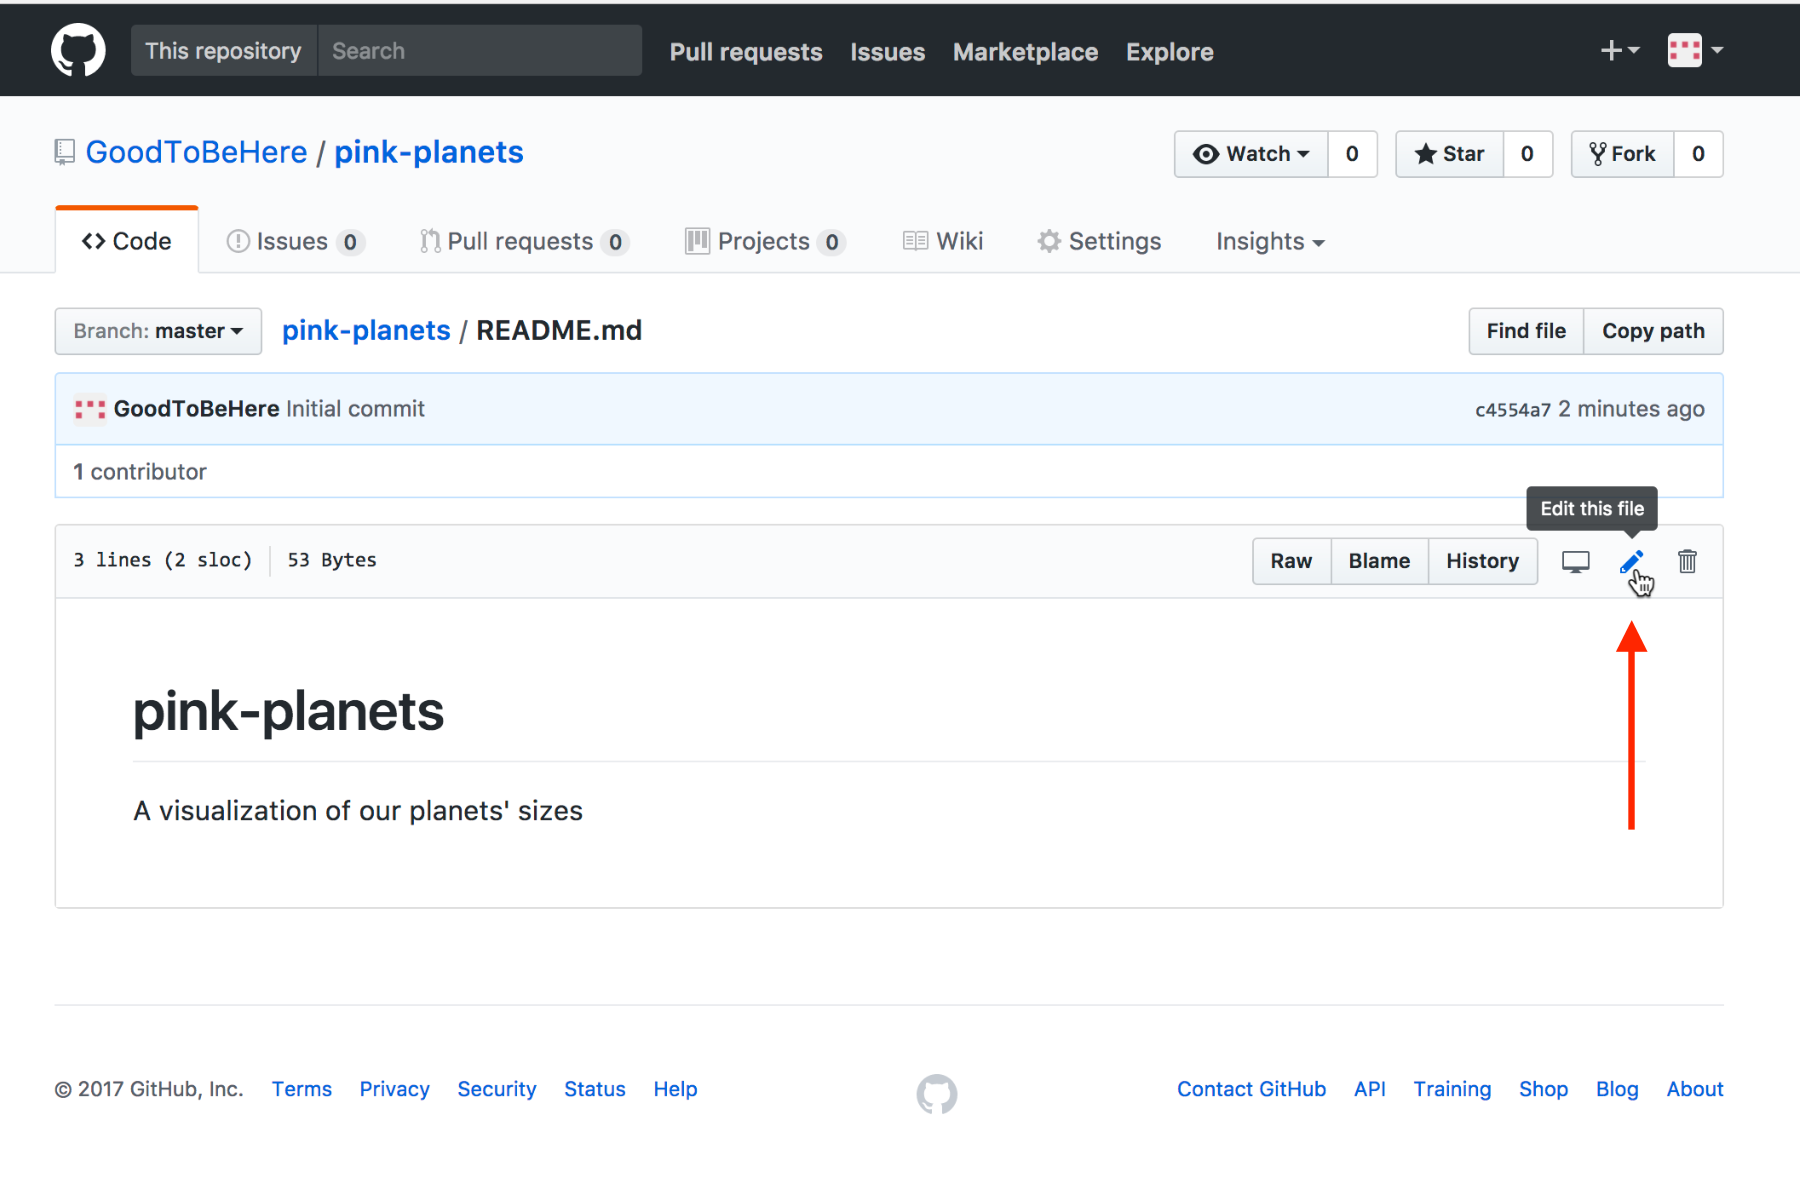
Task: Open the user avatar account menu
Action: pos(1694,50)
